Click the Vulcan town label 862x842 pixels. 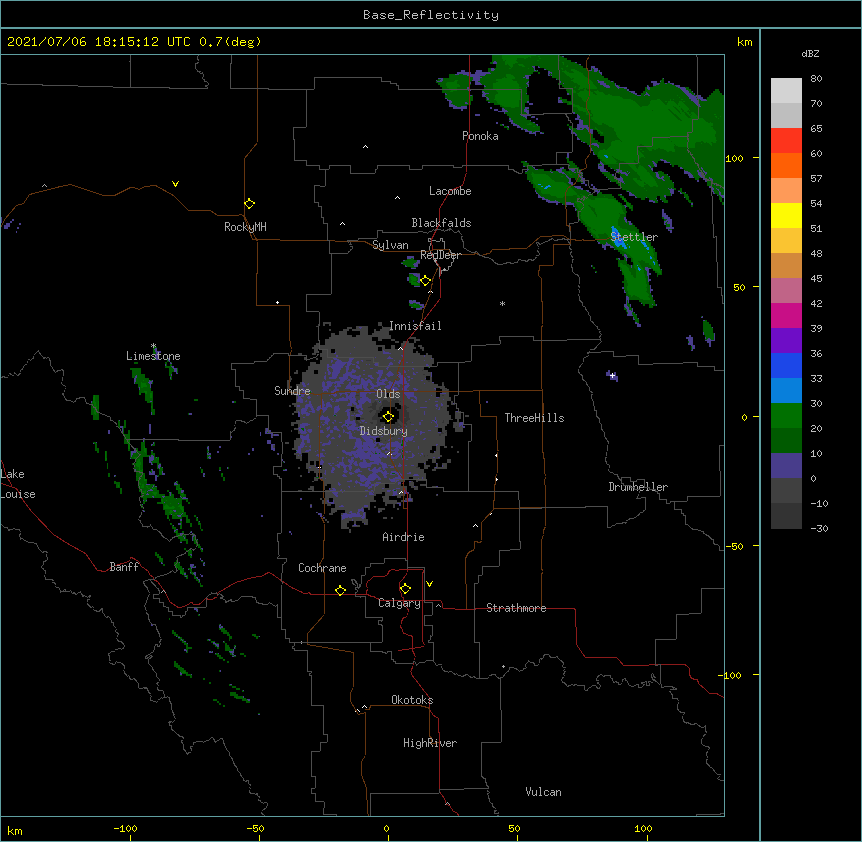[x=543, y=792]
